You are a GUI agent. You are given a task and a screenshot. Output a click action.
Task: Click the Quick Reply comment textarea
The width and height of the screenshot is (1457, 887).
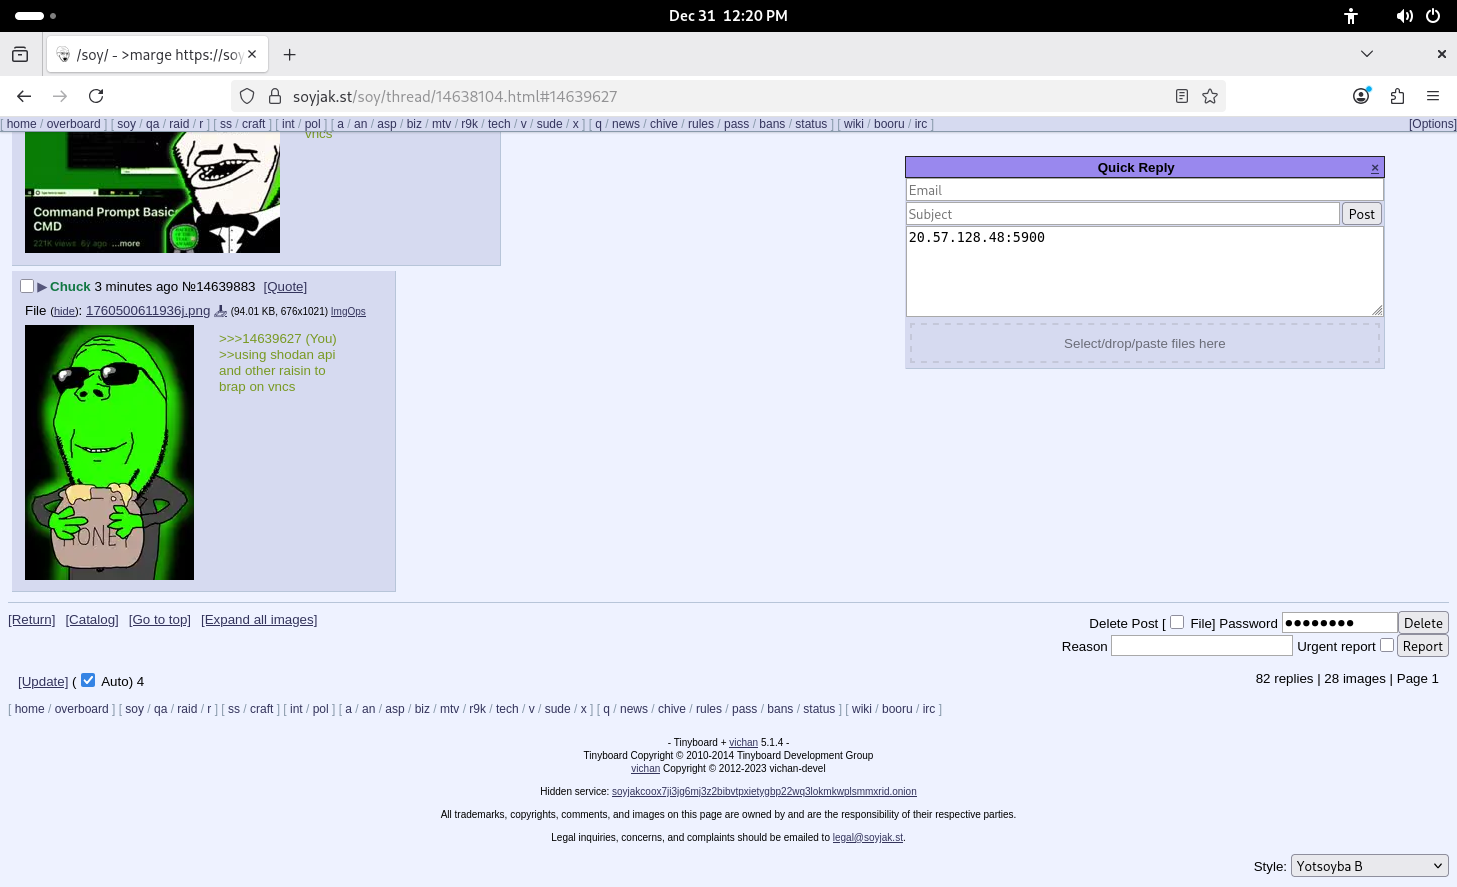click(1145, 272)
